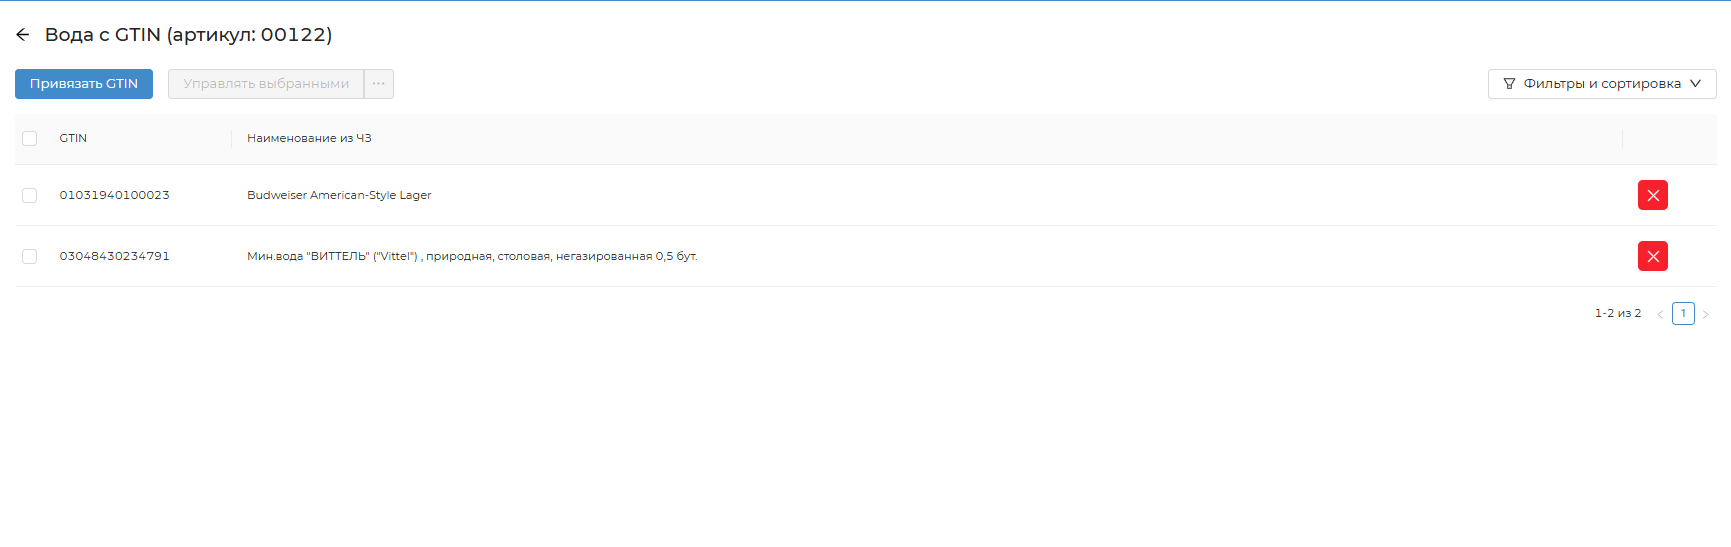Screen dimensions: 1731x547
Task: Click GTIN value 01031940100023
Action: pos(114,196)
